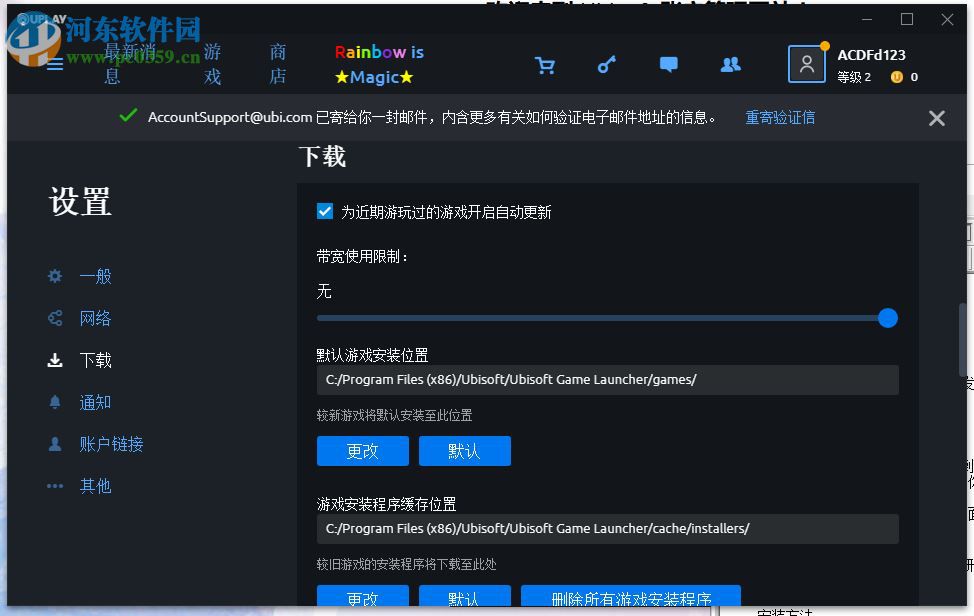Open the store shopping cart
The height and width of the screenshot is (616, 974).
click(x=545, y=64)
